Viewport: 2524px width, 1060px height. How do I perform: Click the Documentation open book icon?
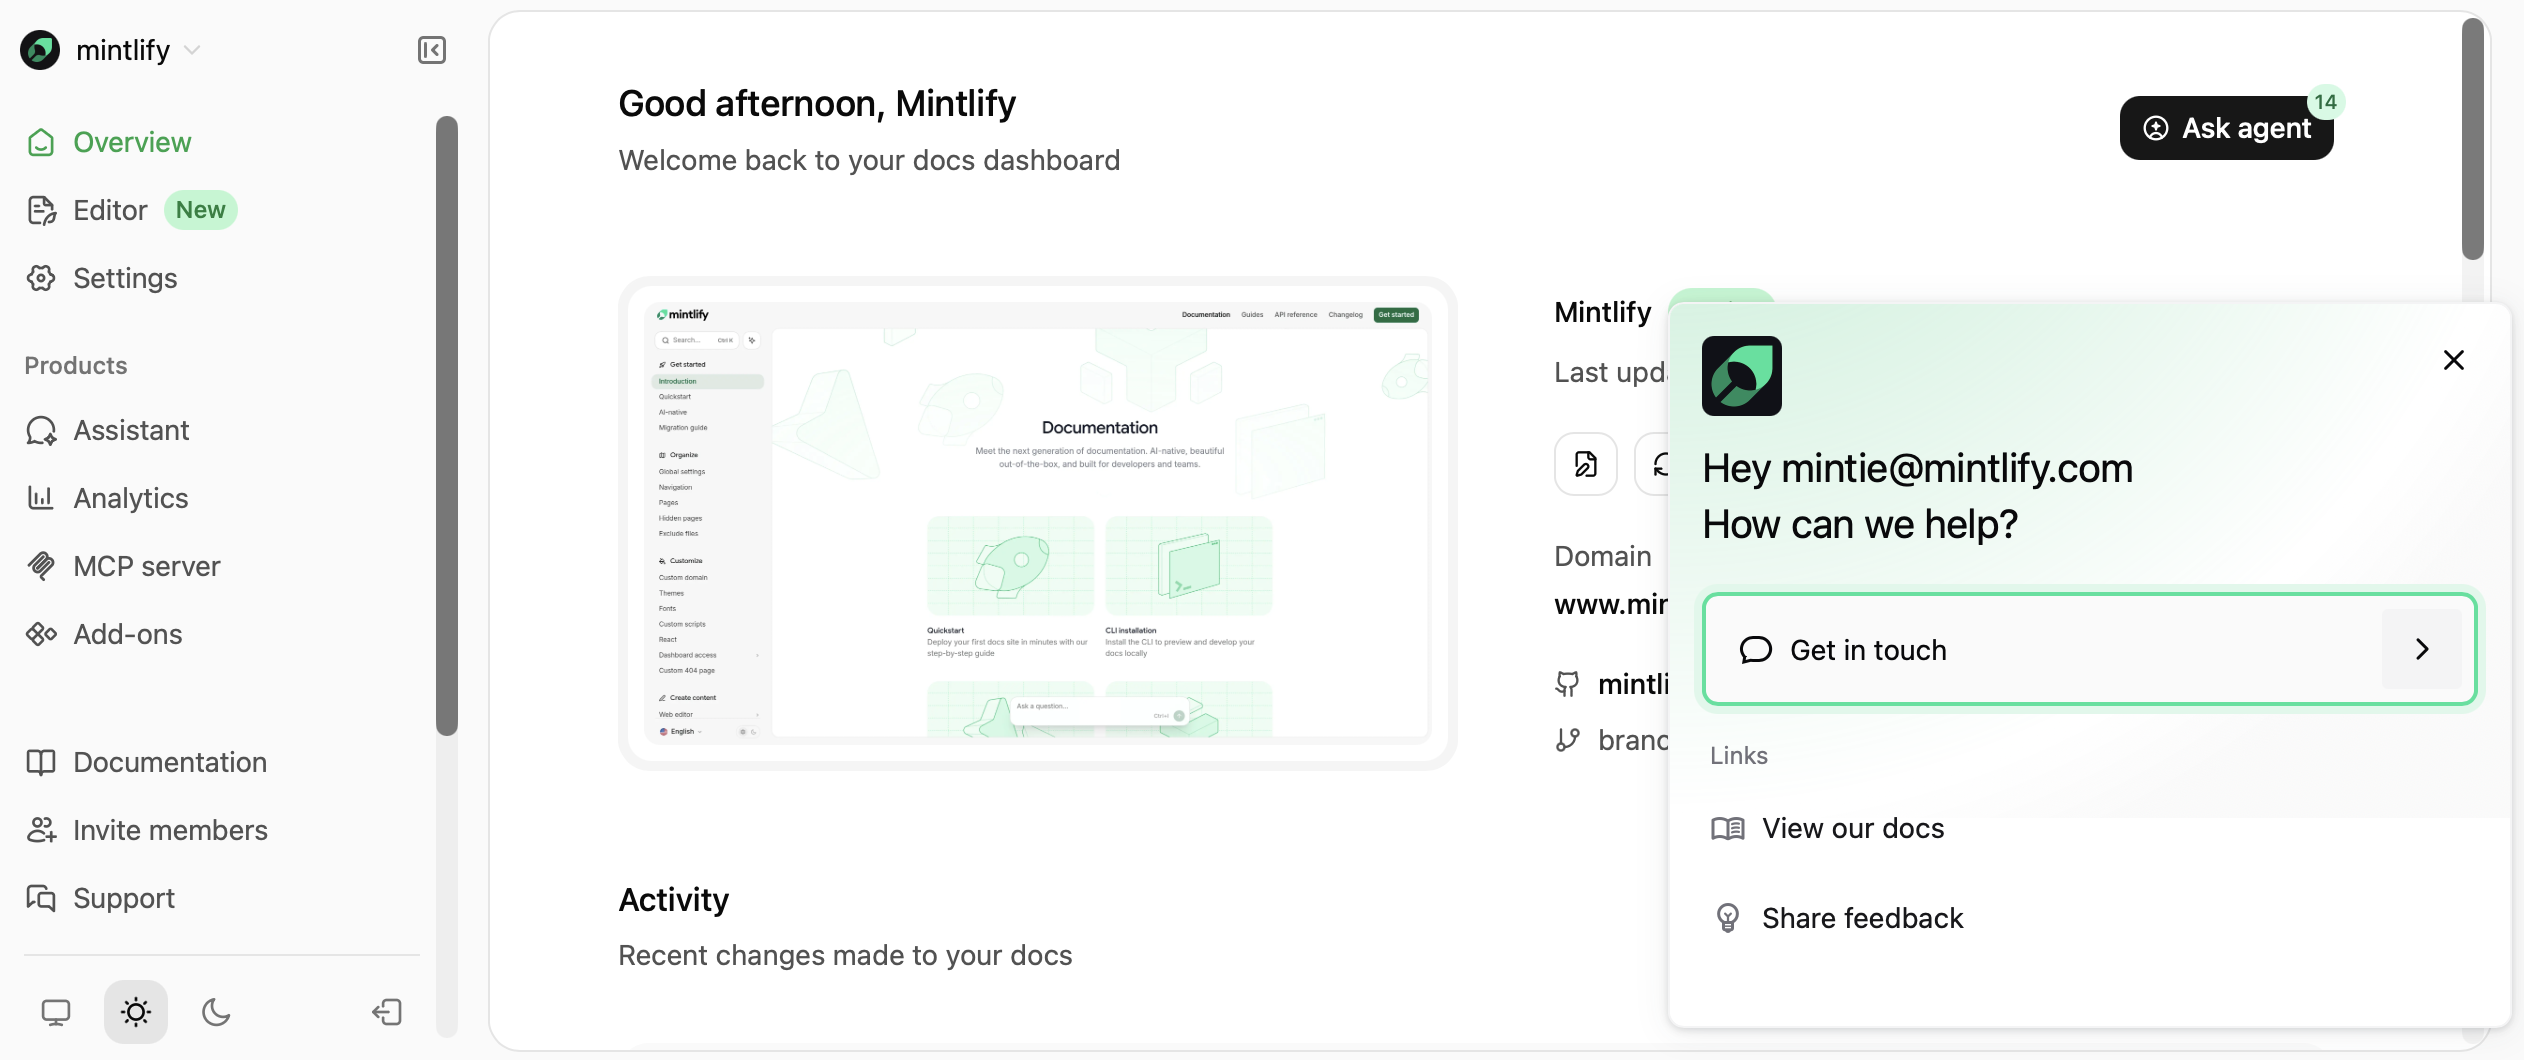[41, 762]
